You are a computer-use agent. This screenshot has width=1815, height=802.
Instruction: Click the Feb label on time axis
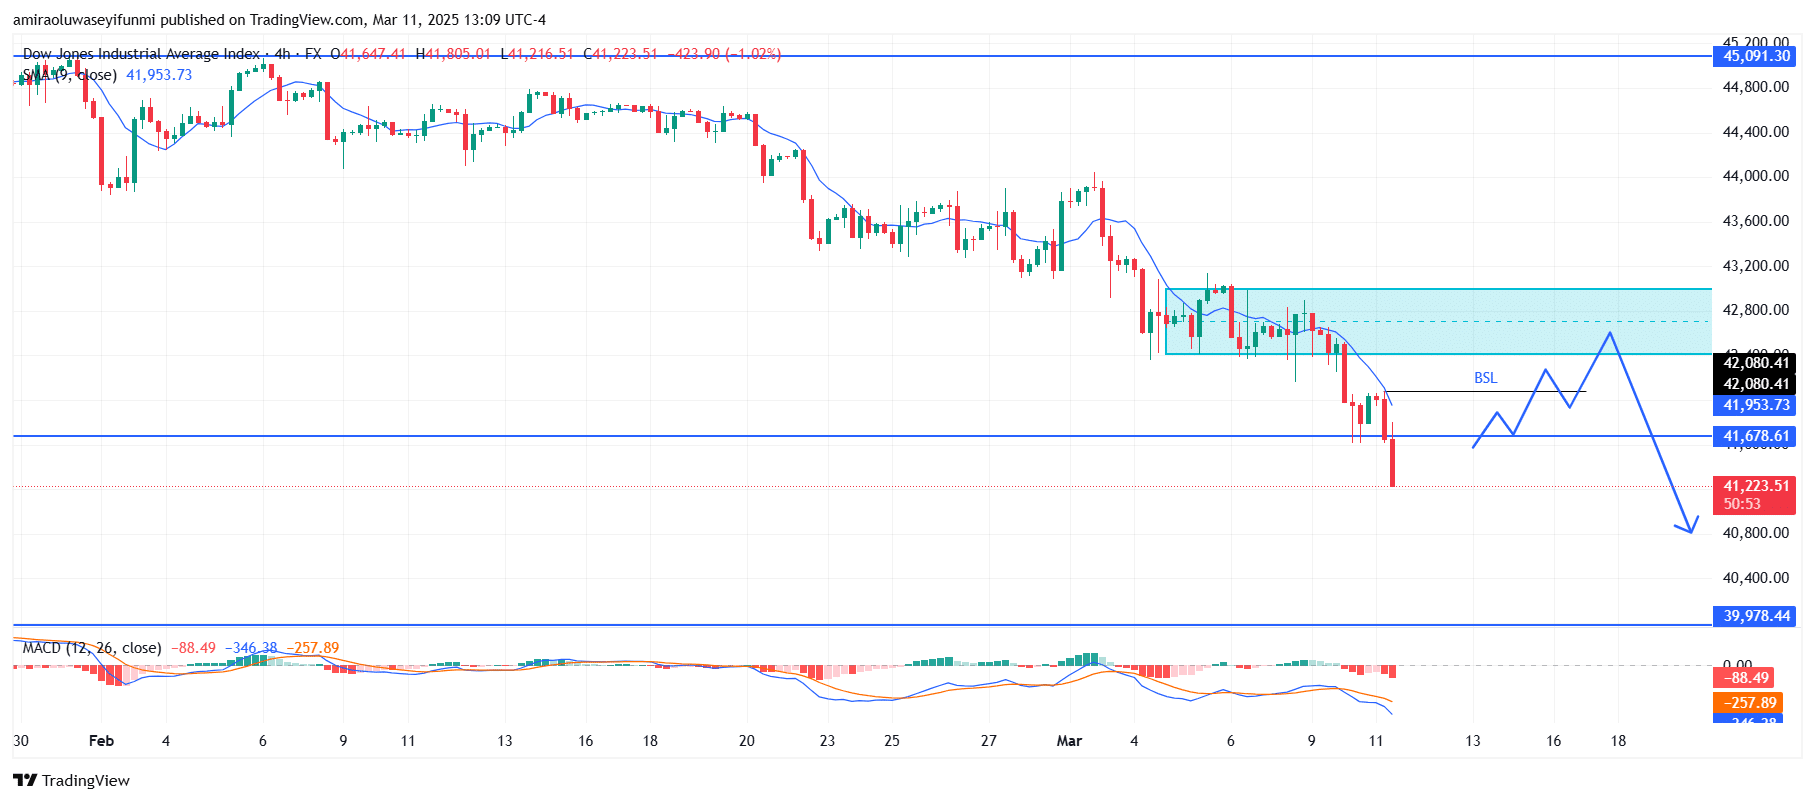(x=101, y=741)
